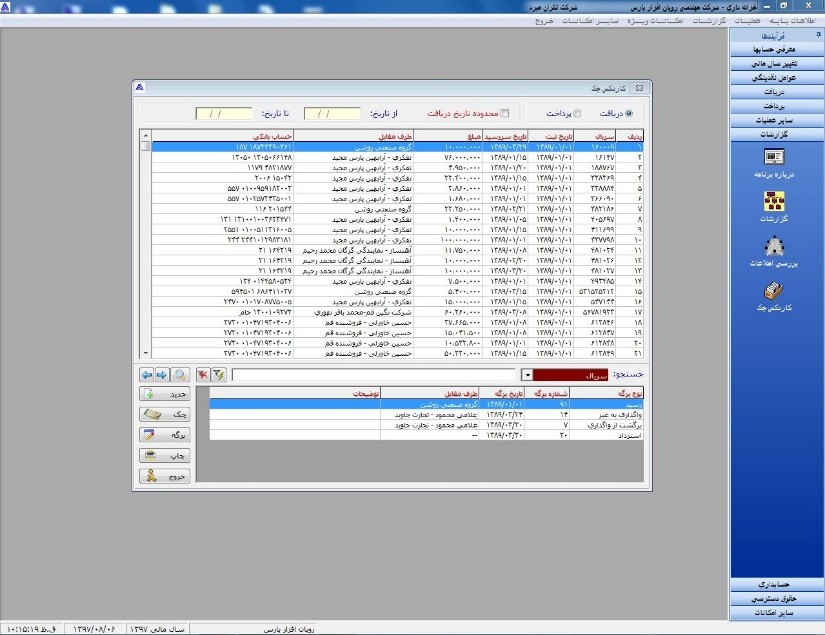This screenshot has width=825, height=635.
Task: Click the blue left-arrow previous record icon
Action: (x=147, y=375)
